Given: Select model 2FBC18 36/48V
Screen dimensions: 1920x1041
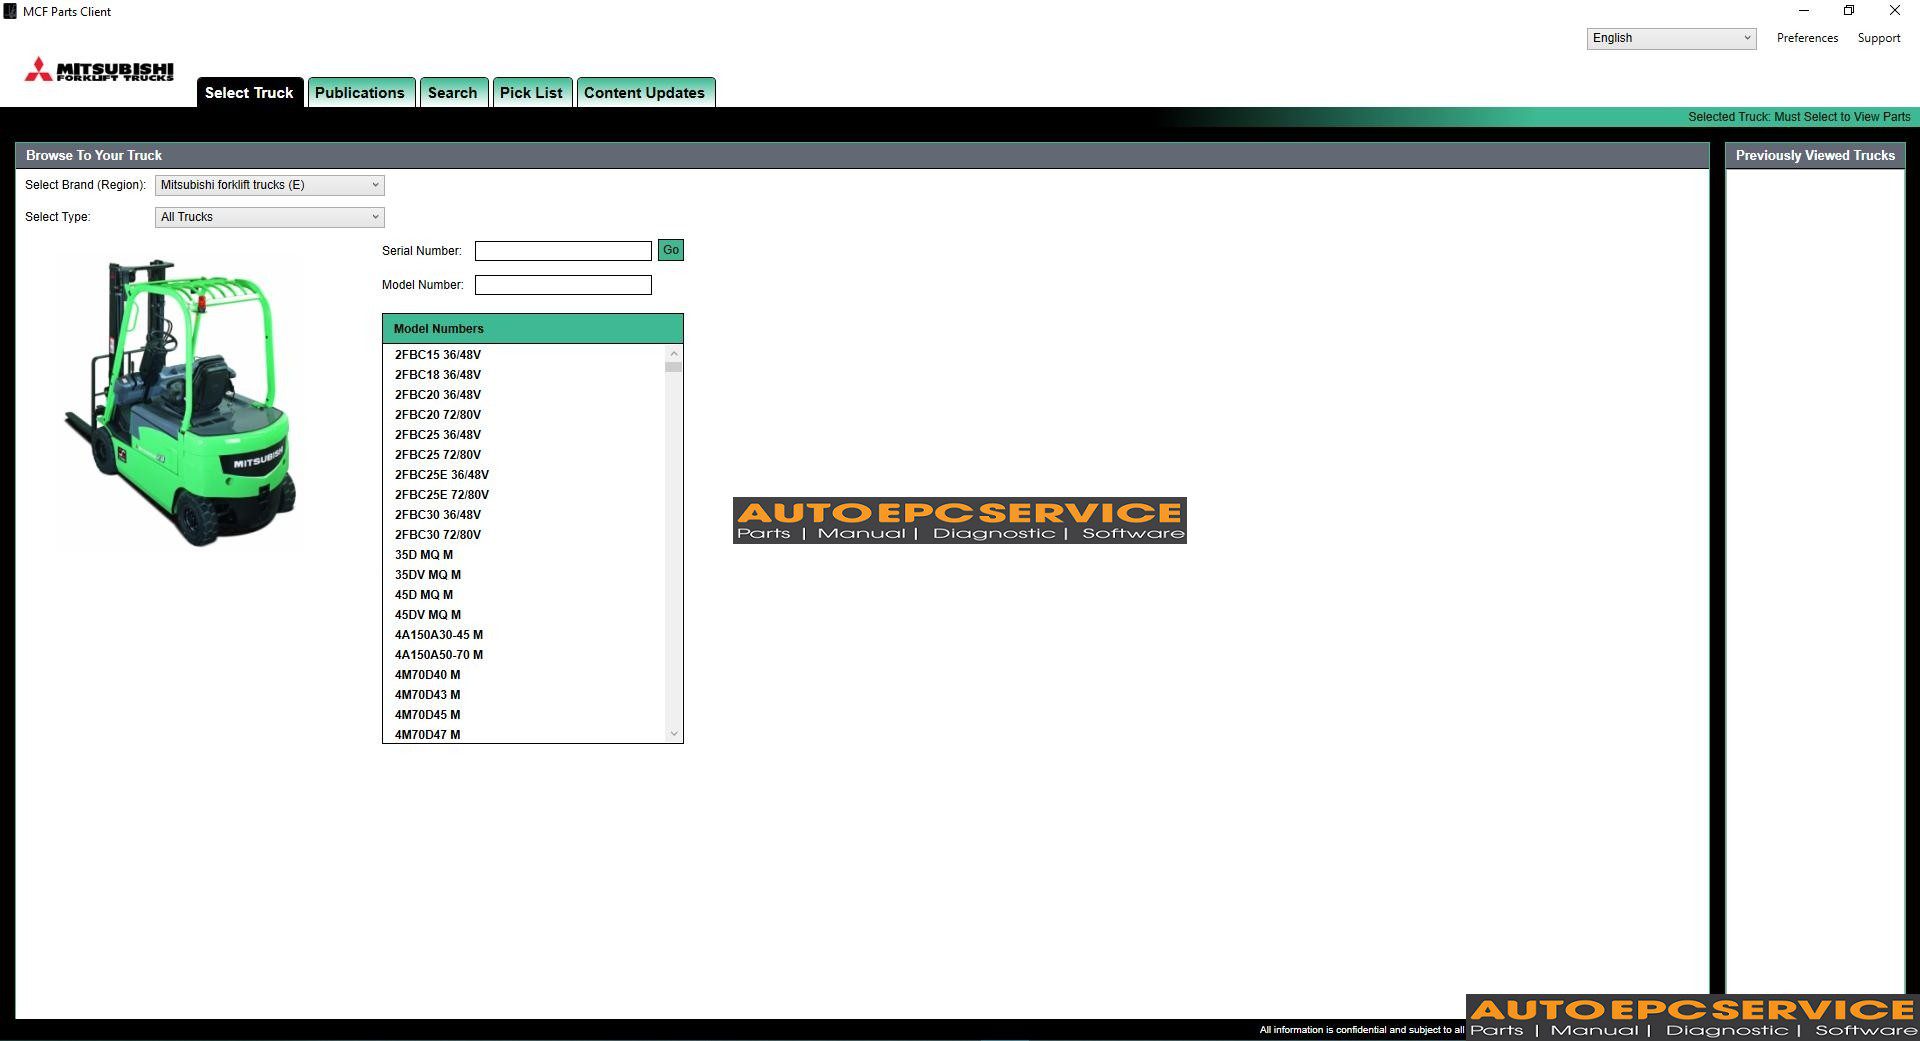Looking at the screenshot, I should pos(524,375).
